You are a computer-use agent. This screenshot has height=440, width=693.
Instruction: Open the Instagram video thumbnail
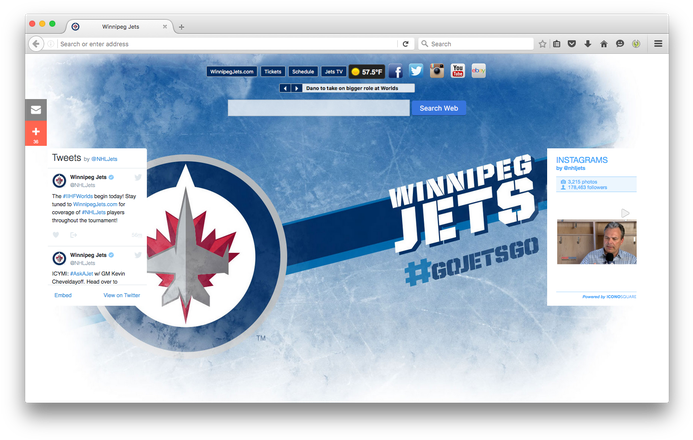coord(597,242)
